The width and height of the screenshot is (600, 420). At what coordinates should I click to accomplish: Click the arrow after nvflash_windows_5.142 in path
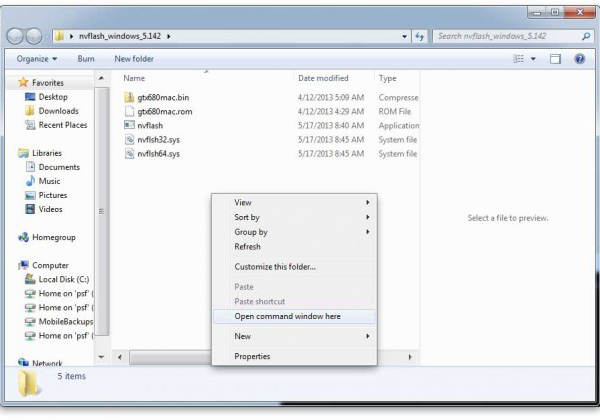pos(169,36)
